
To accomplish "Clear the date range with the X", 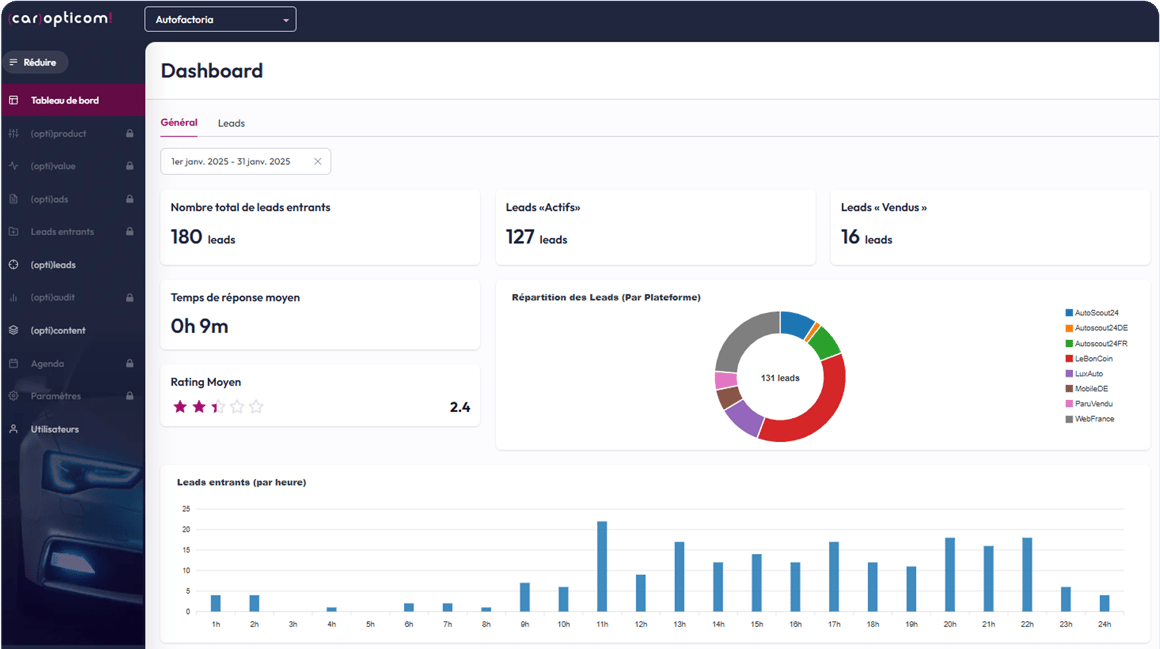I will tap(318, 161).
